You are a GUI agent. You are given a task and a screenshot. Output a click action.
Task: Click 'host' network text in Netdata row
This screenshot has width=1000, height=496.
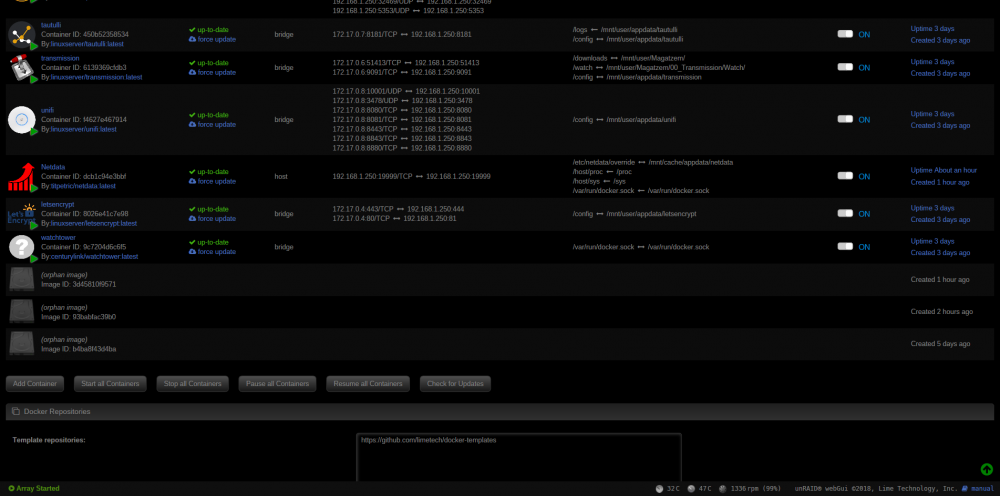click(x=281, y=176)
